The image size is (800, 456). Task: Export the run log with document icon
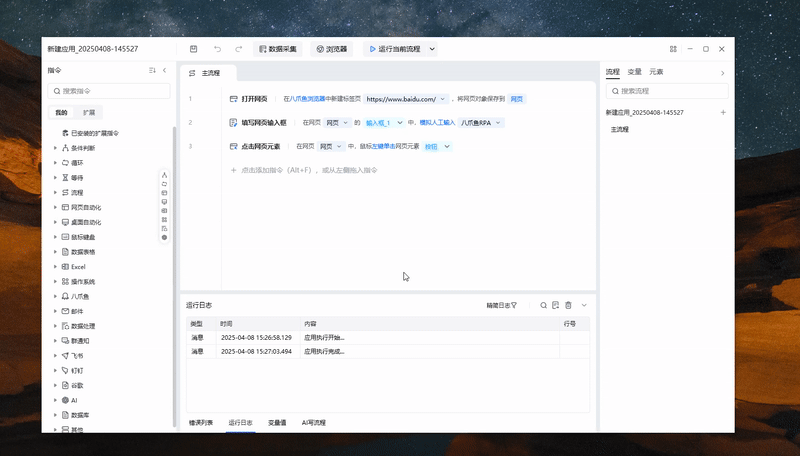point(556,305)
